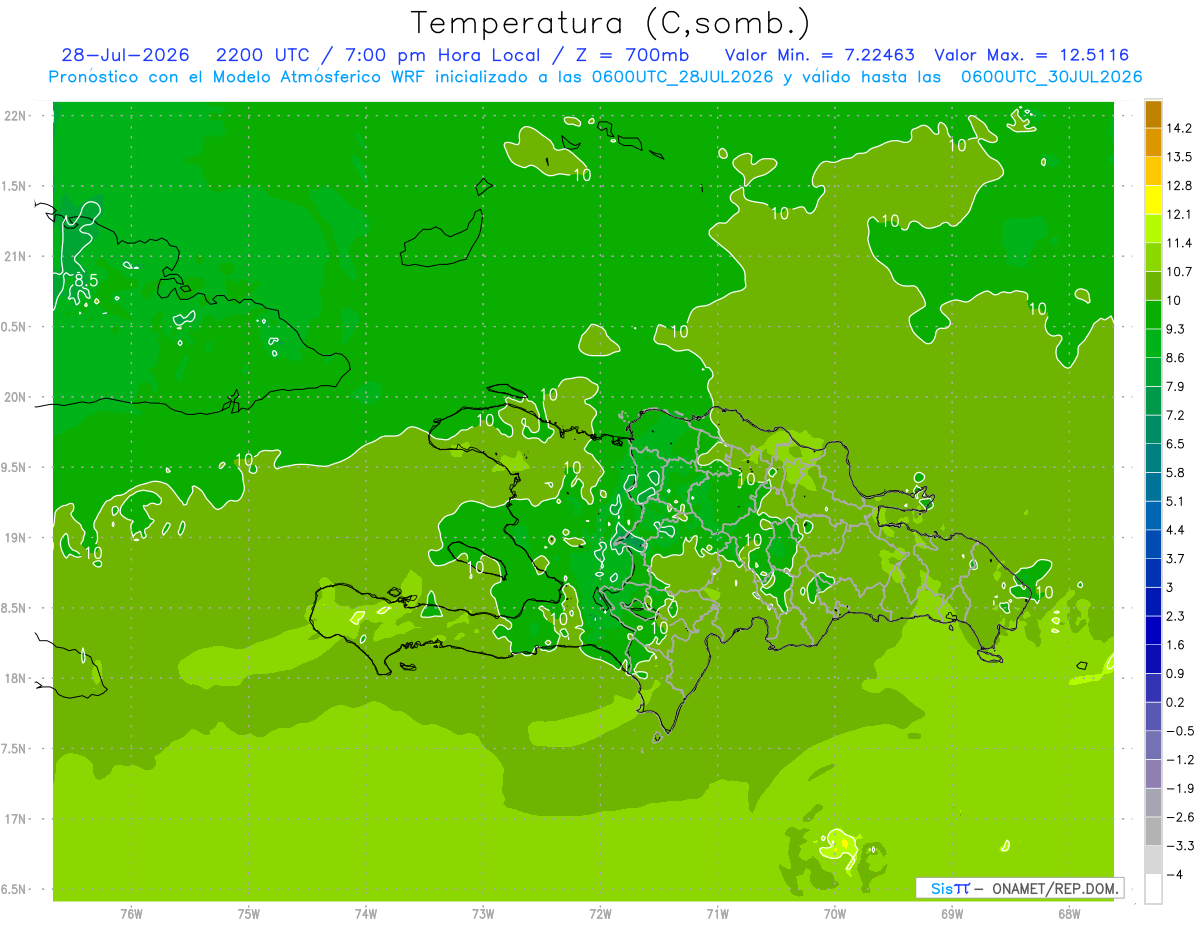
Task: Click the "2.3" colorbar value
Action: coord(1175,616)
